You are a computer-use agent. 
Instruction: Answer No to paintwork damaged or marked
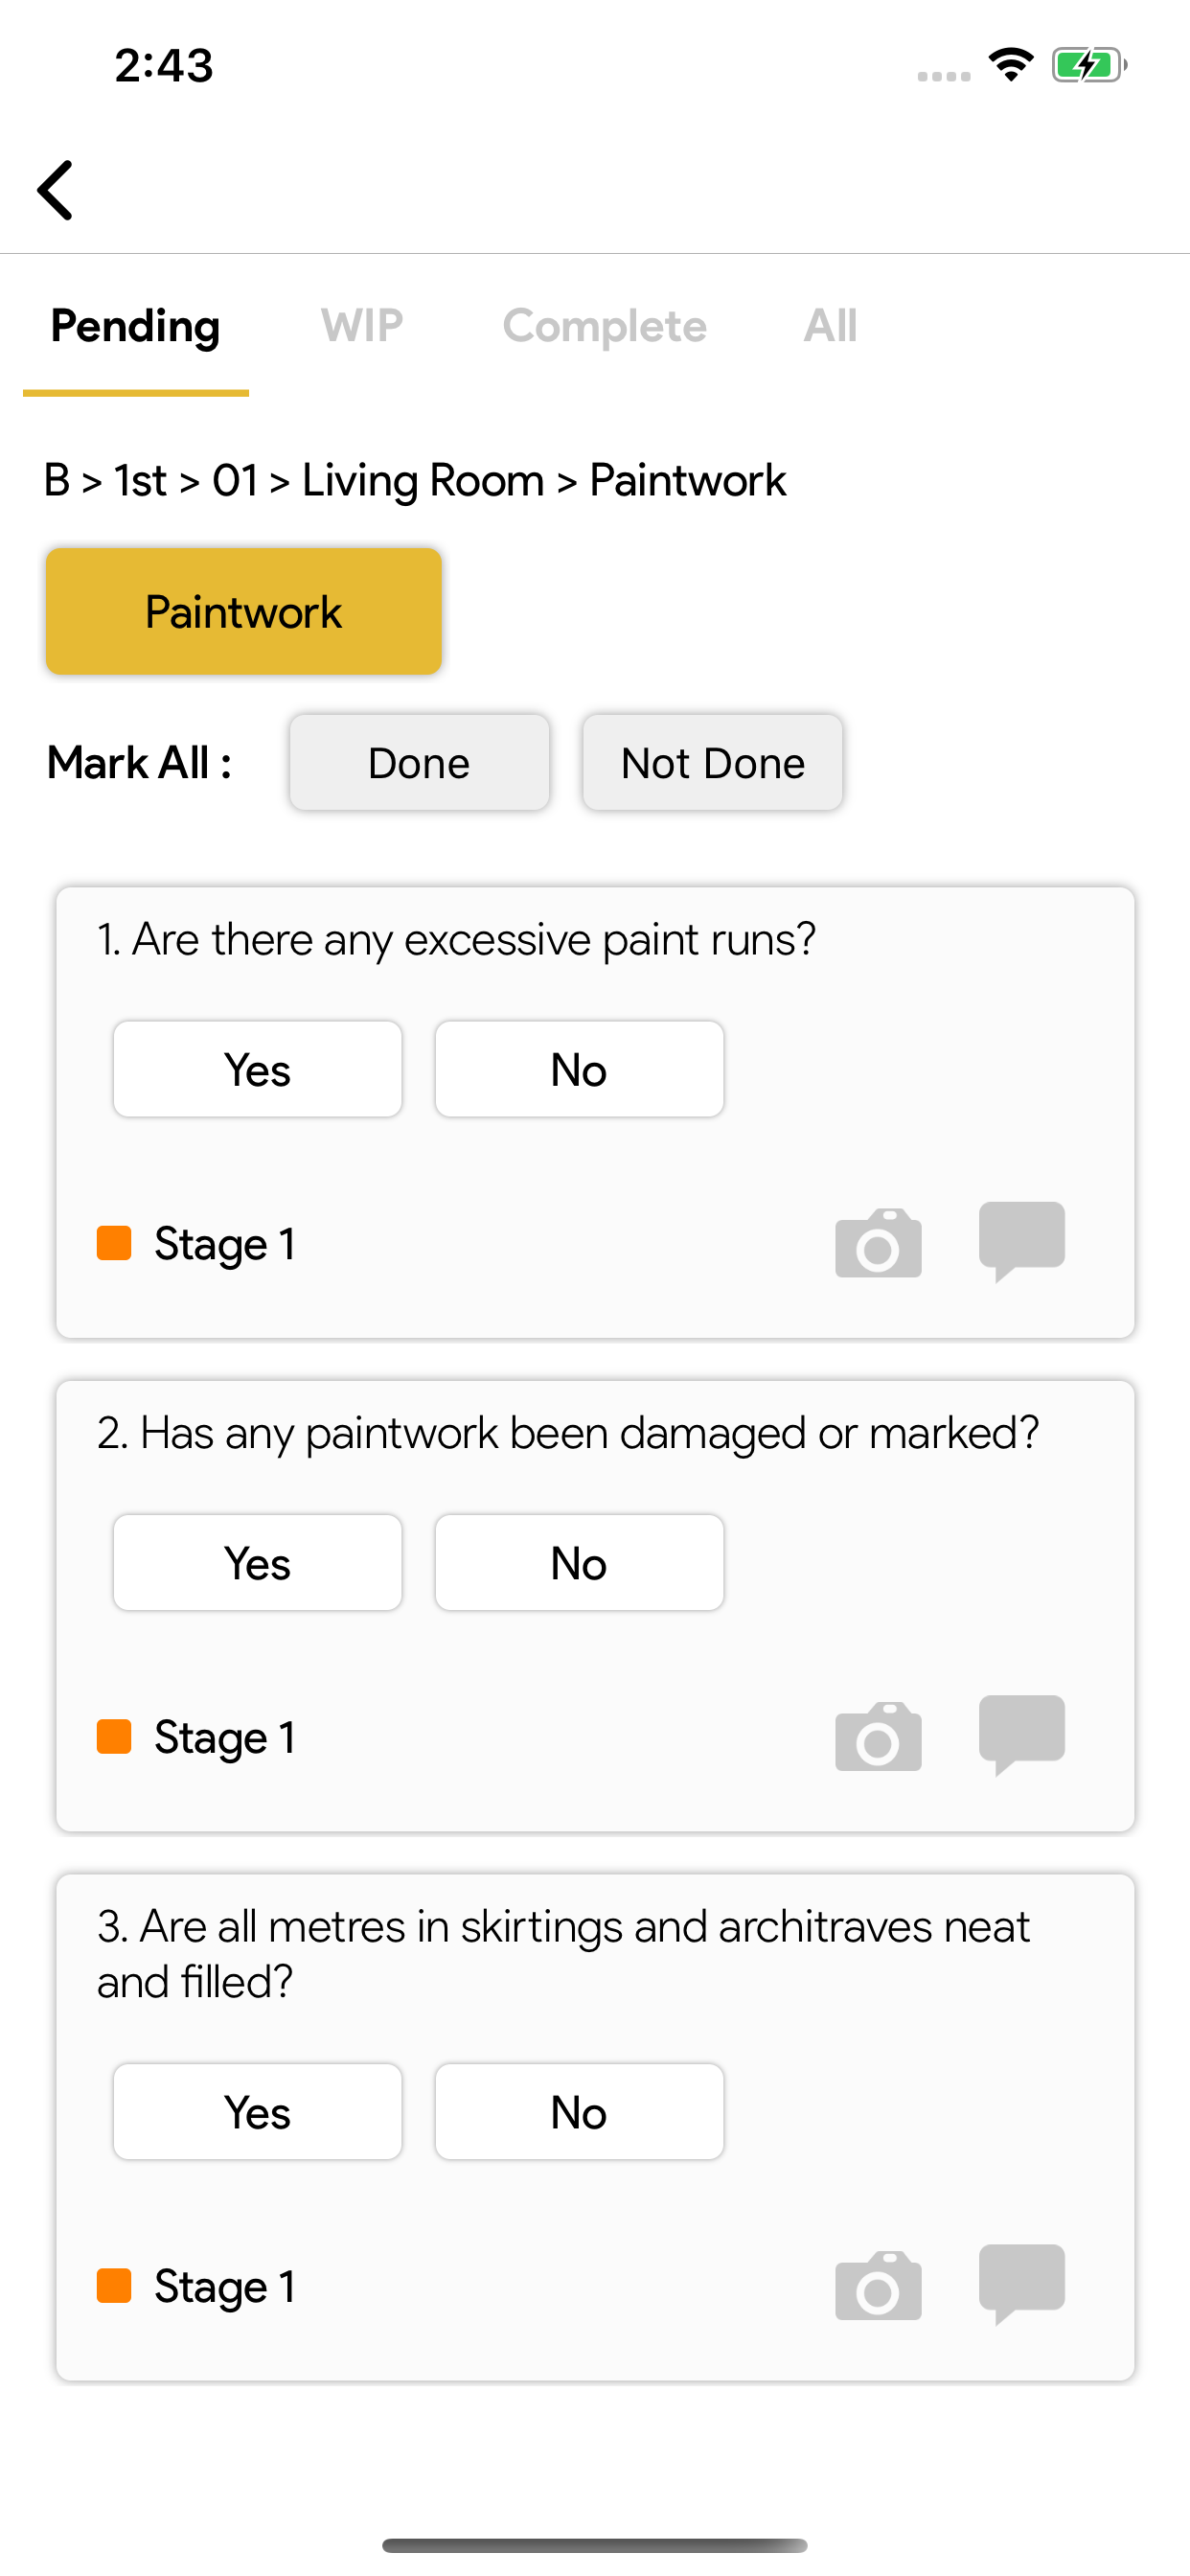[579, 1563]
